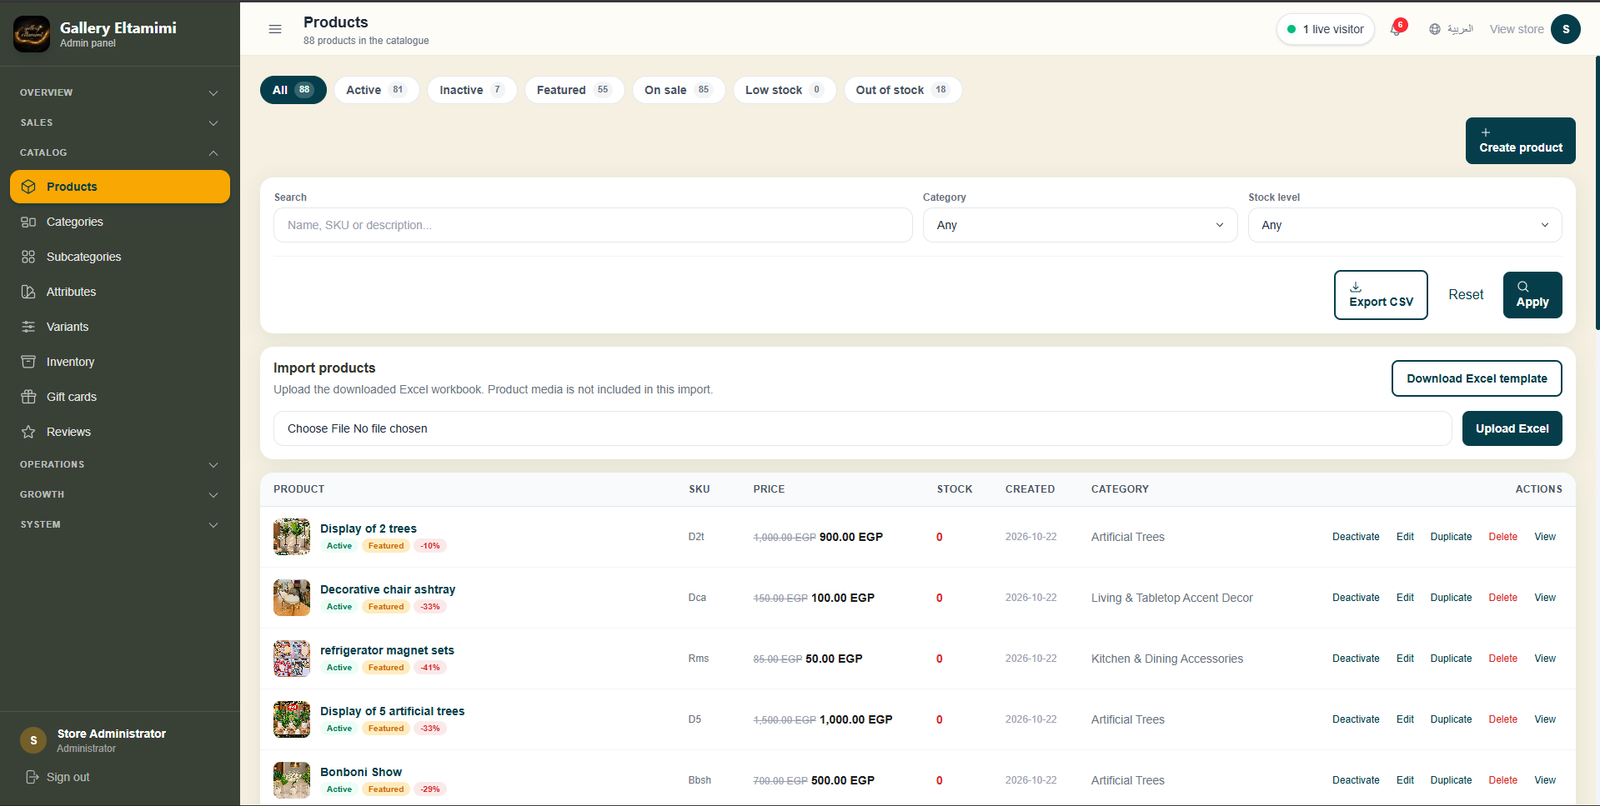The height and width of the screenshot is (806, 1600).
Task: Open the Category filter dropdown
Action: 1080,225
